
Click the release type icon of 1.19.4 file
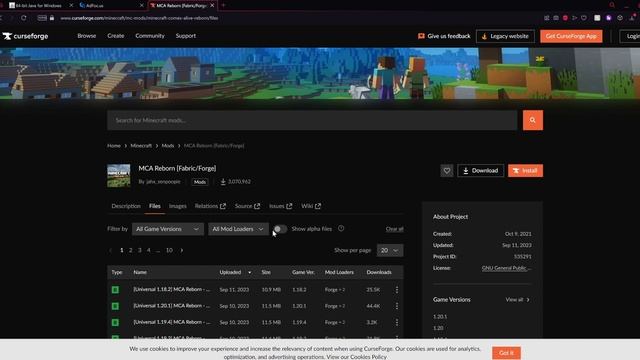[116, 322]
